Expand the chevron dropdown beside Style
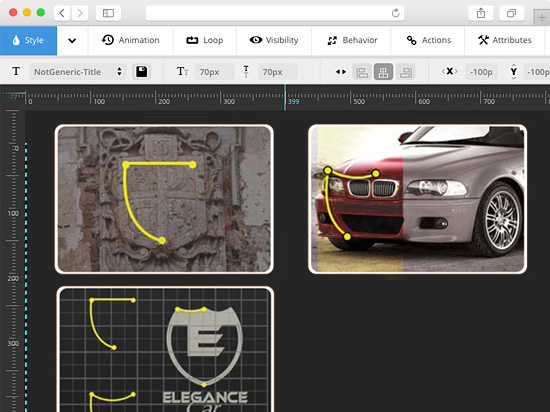 tap(72, 40)
